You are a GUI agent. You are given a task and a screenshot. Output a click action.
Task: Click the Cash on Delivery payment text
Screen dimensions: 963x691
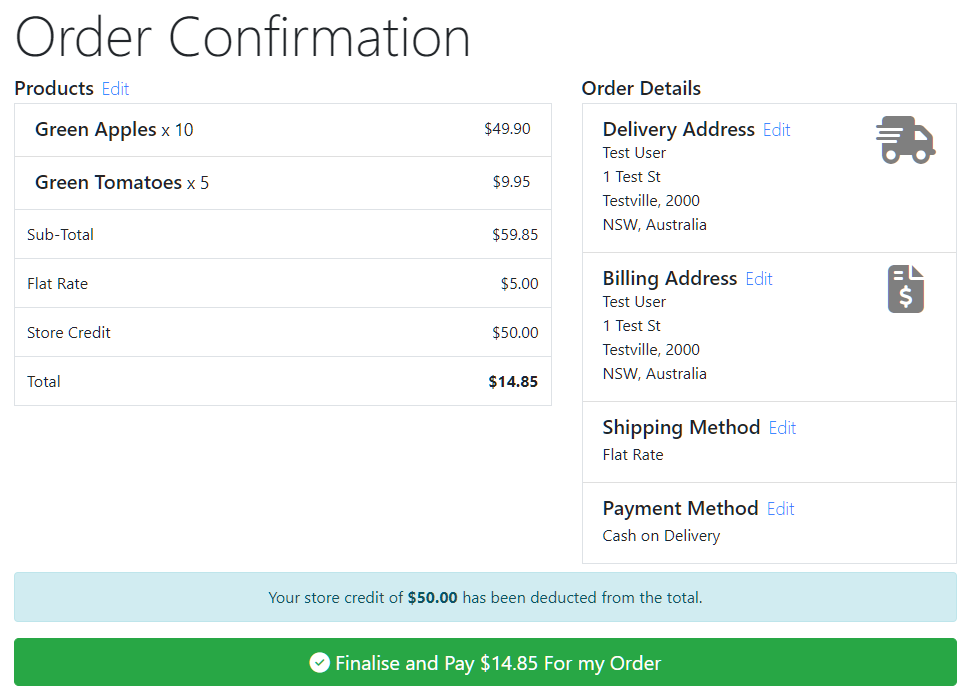click(661, 536)
